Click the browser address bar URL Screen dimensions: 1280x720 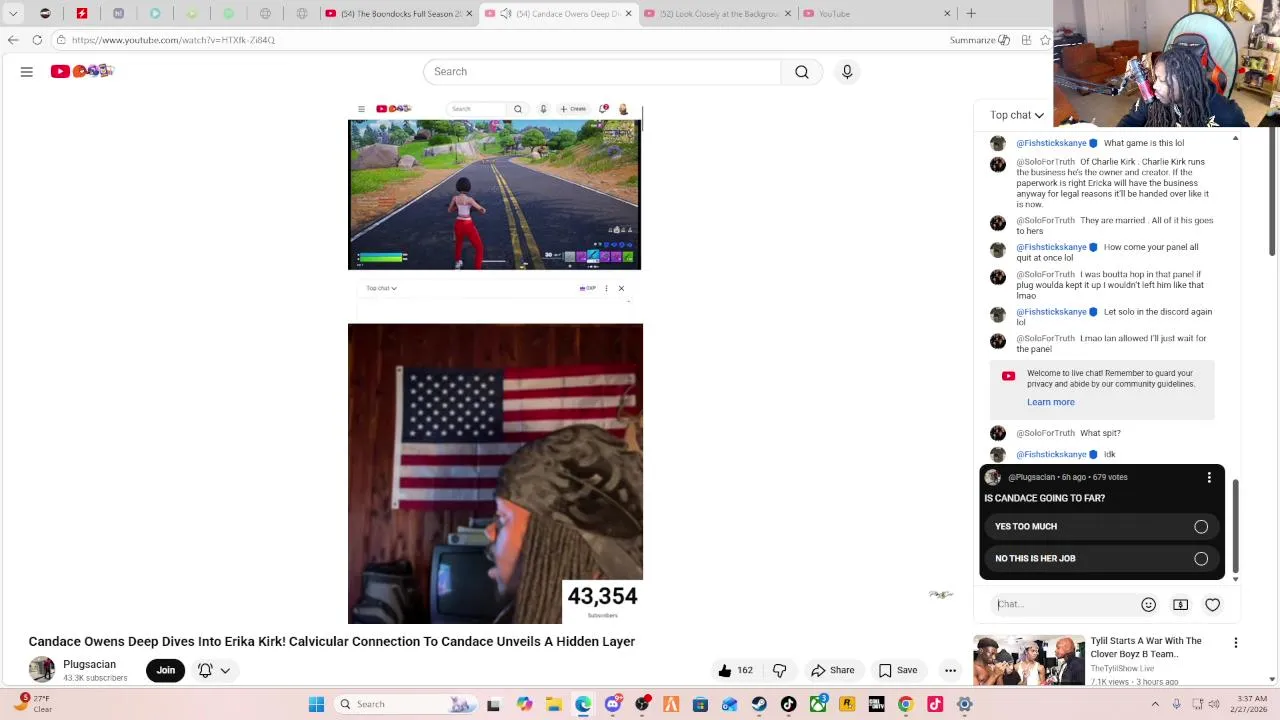coord(173,40)
